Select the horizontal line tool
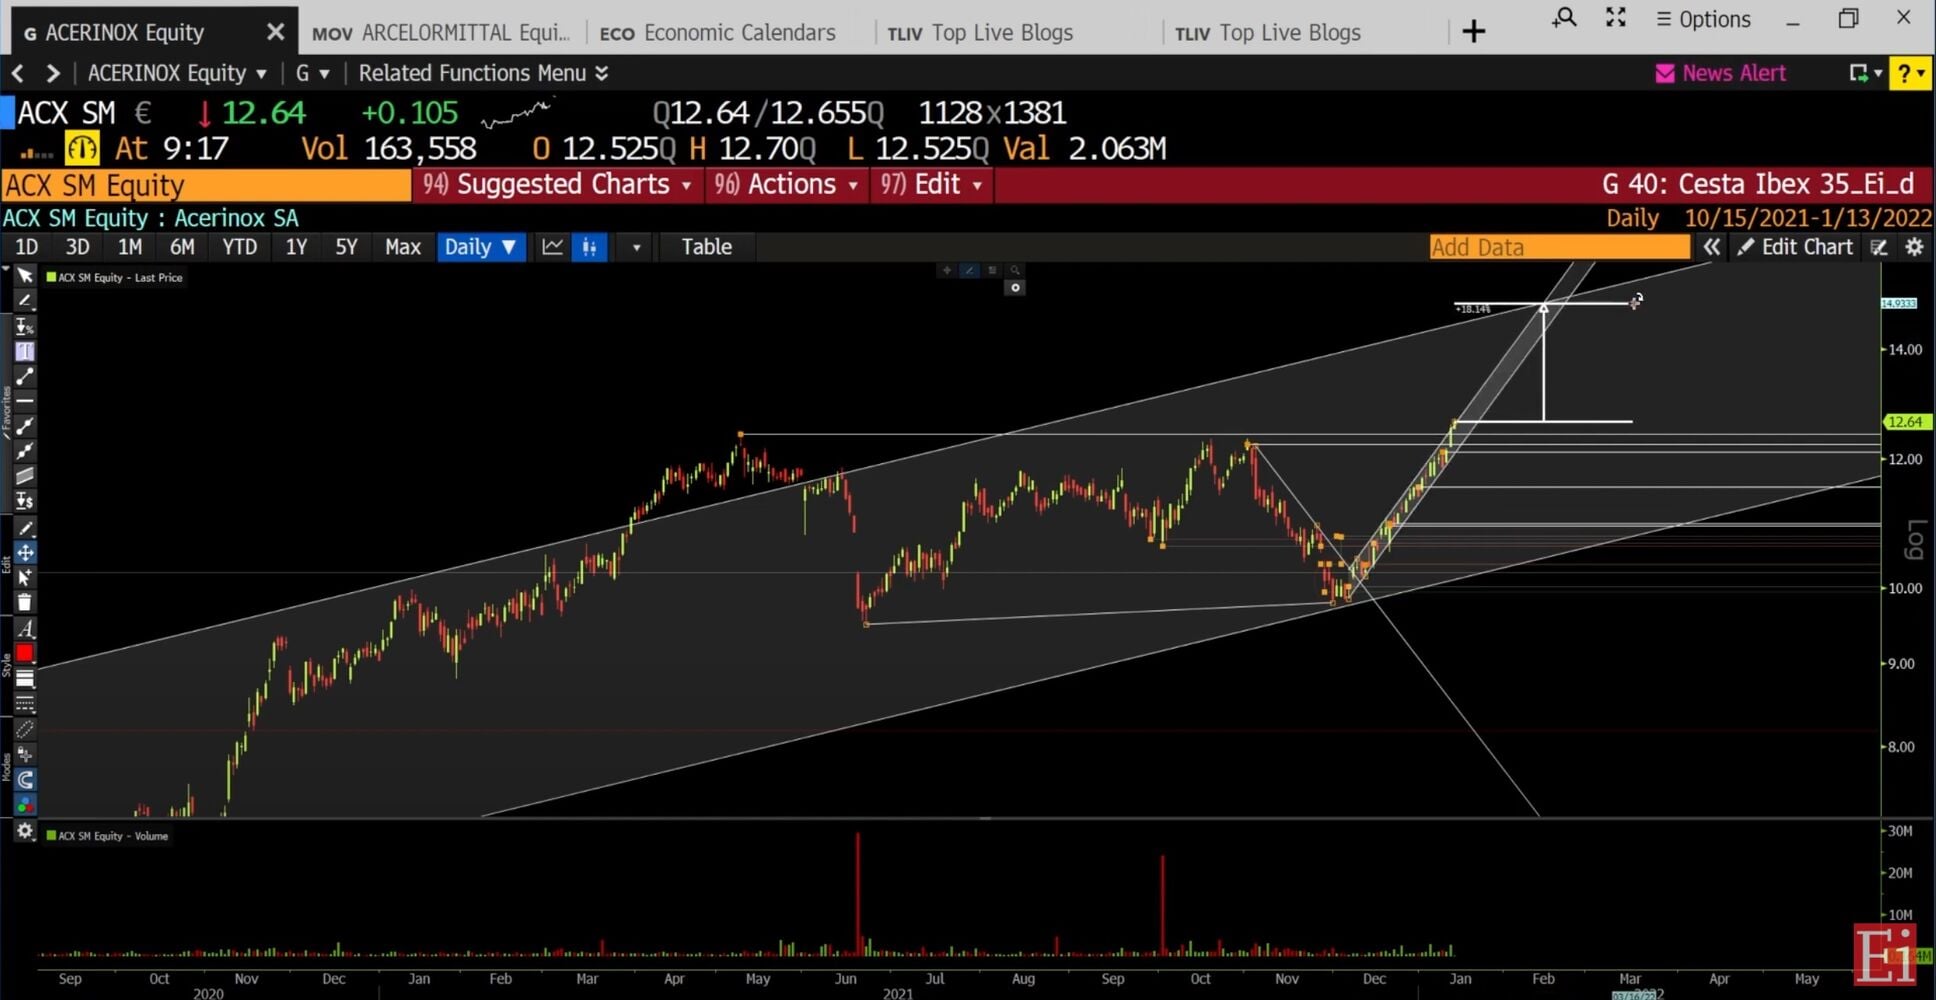The image size is (1936, 1000). click(x=25, y=401)
